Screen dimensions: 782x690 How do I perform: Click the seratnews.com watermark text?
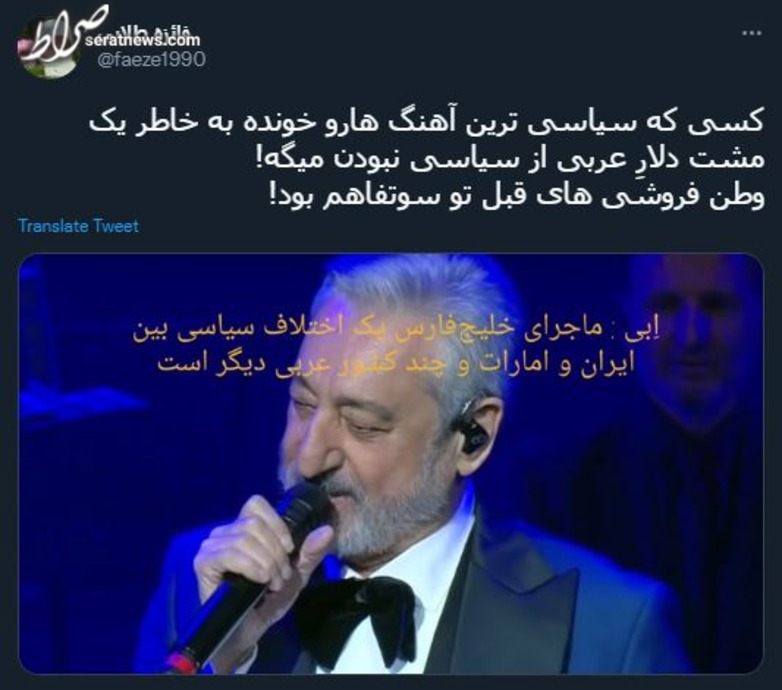[x=142, y=40]
